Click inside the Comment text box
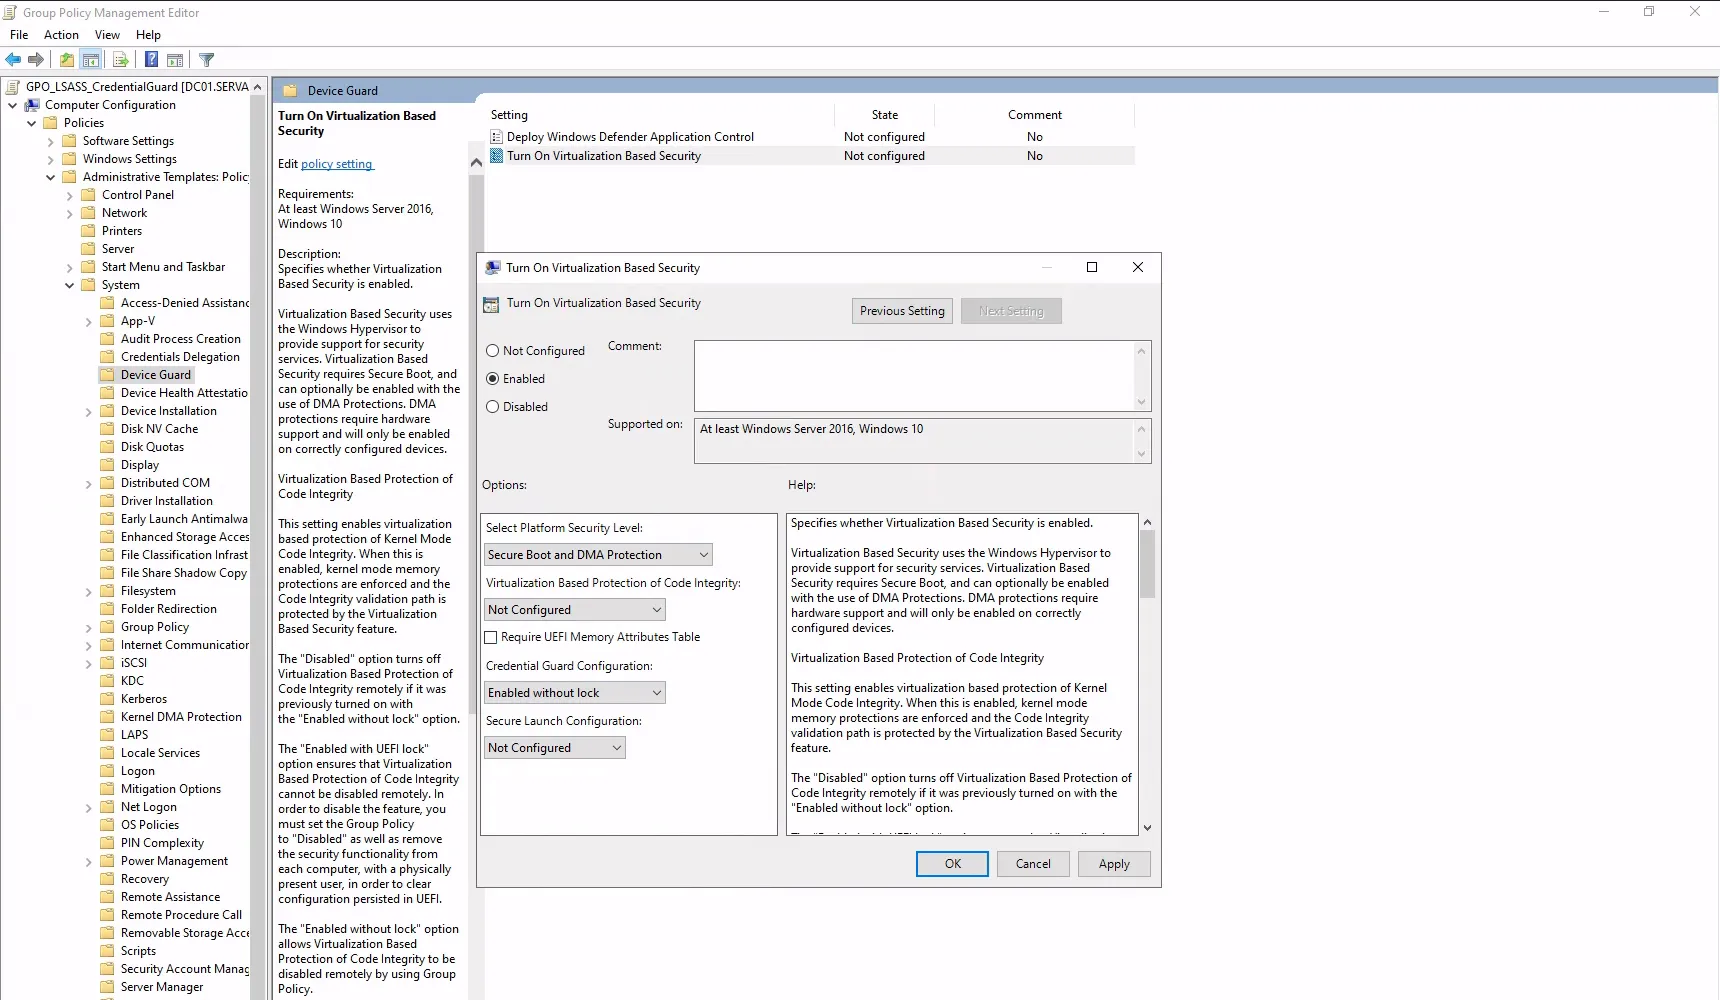Screen dimensions: 1720x1000 point(914,376)
